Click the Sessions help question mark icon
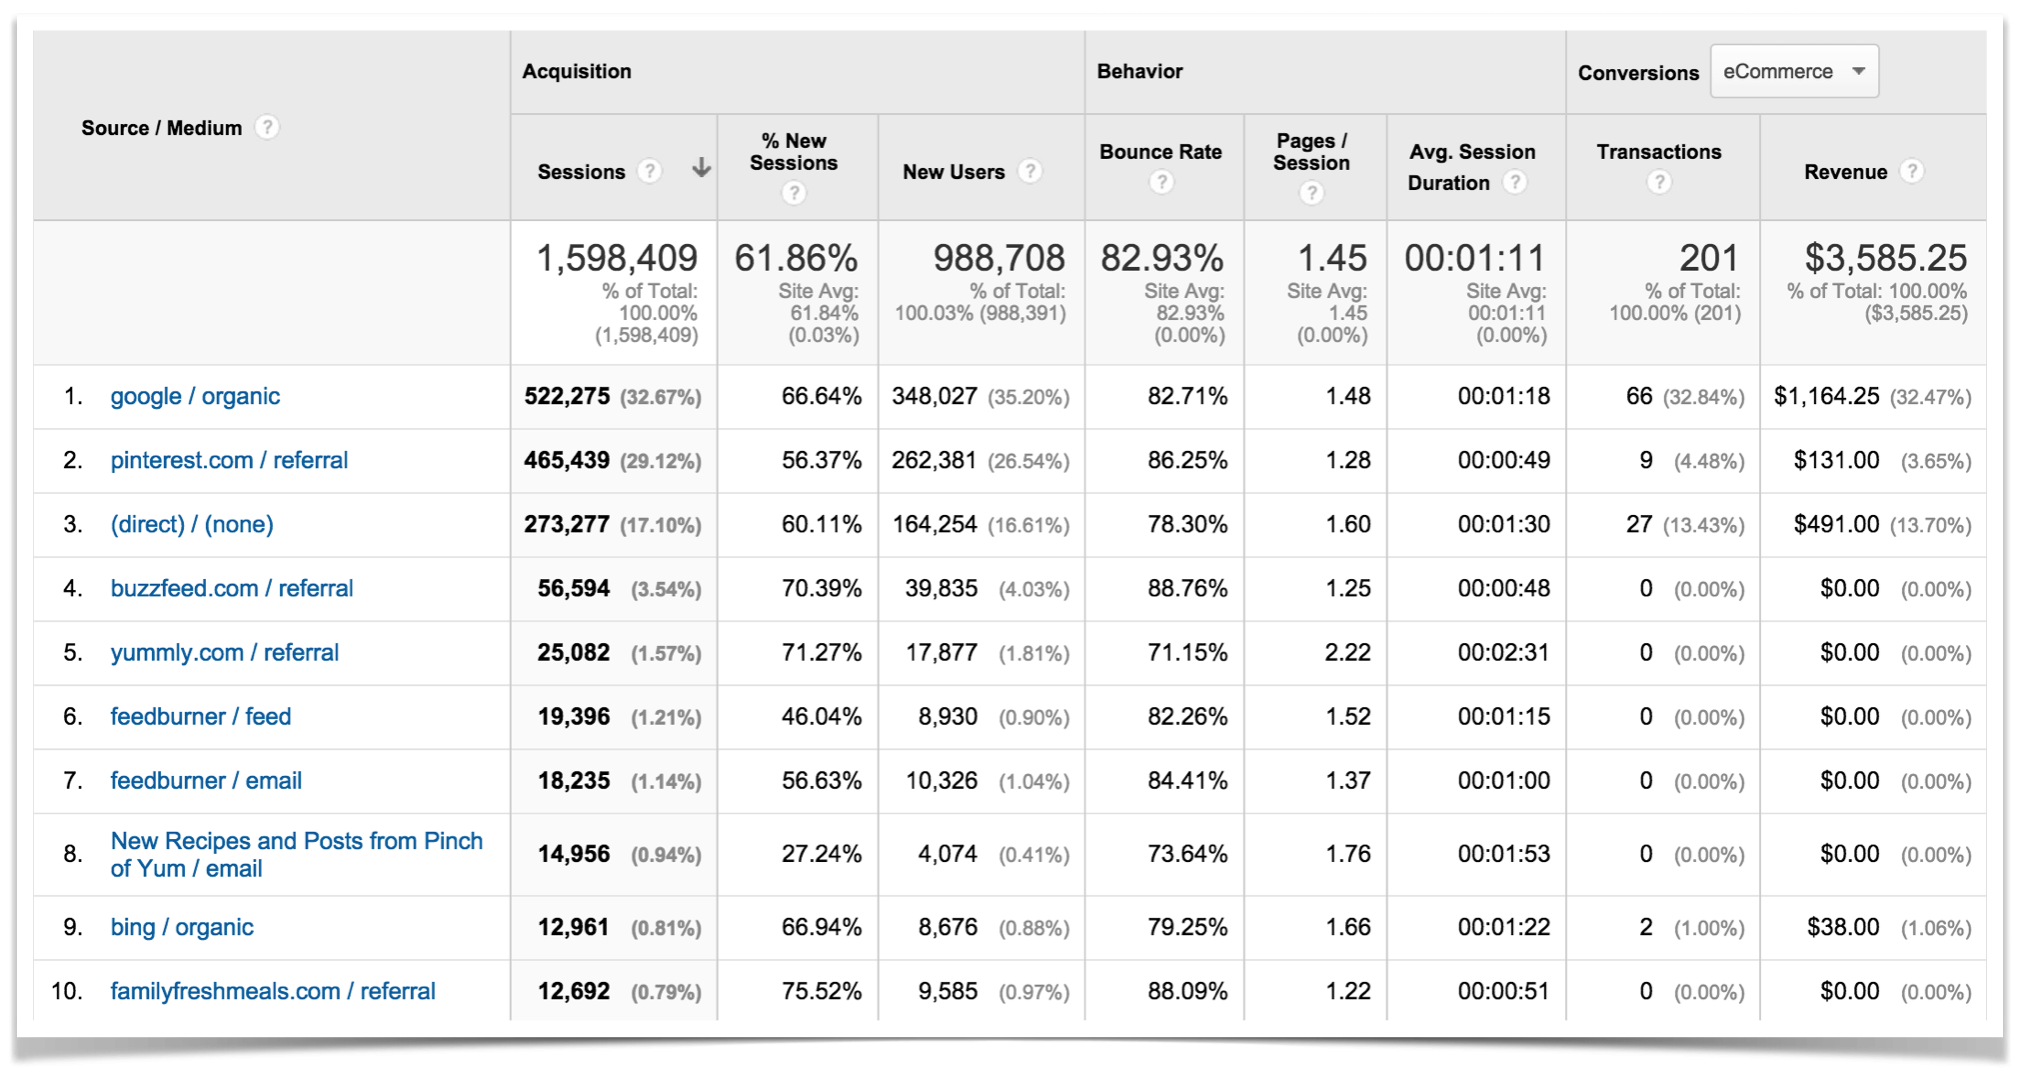This screenshot has height=1088, width=2024. 650,172
